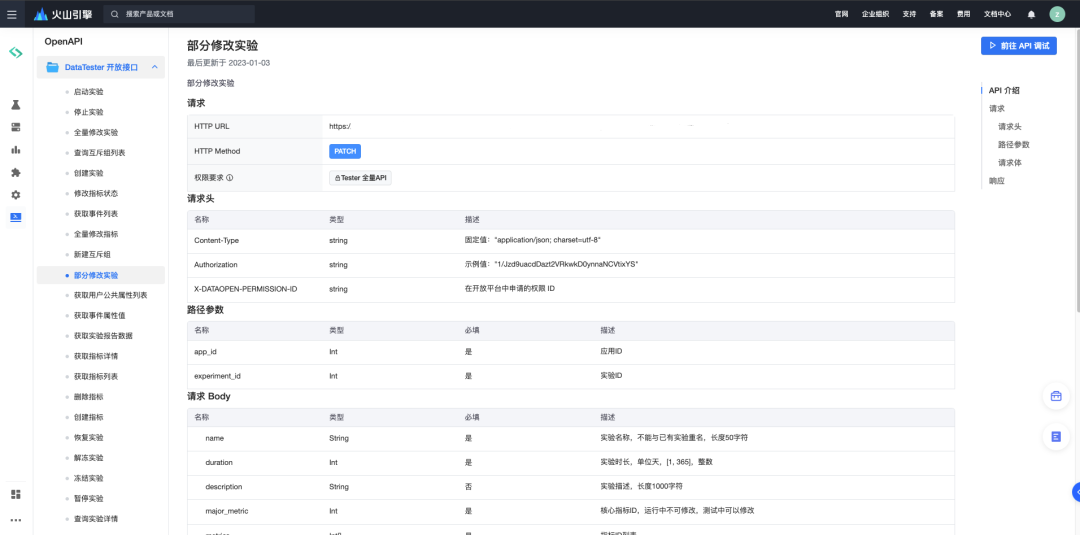Image resolution: width=1080 pixels, height=535 pixels.
Task: Click 文档中心 in the top navigation
Action: pos(997,14)
